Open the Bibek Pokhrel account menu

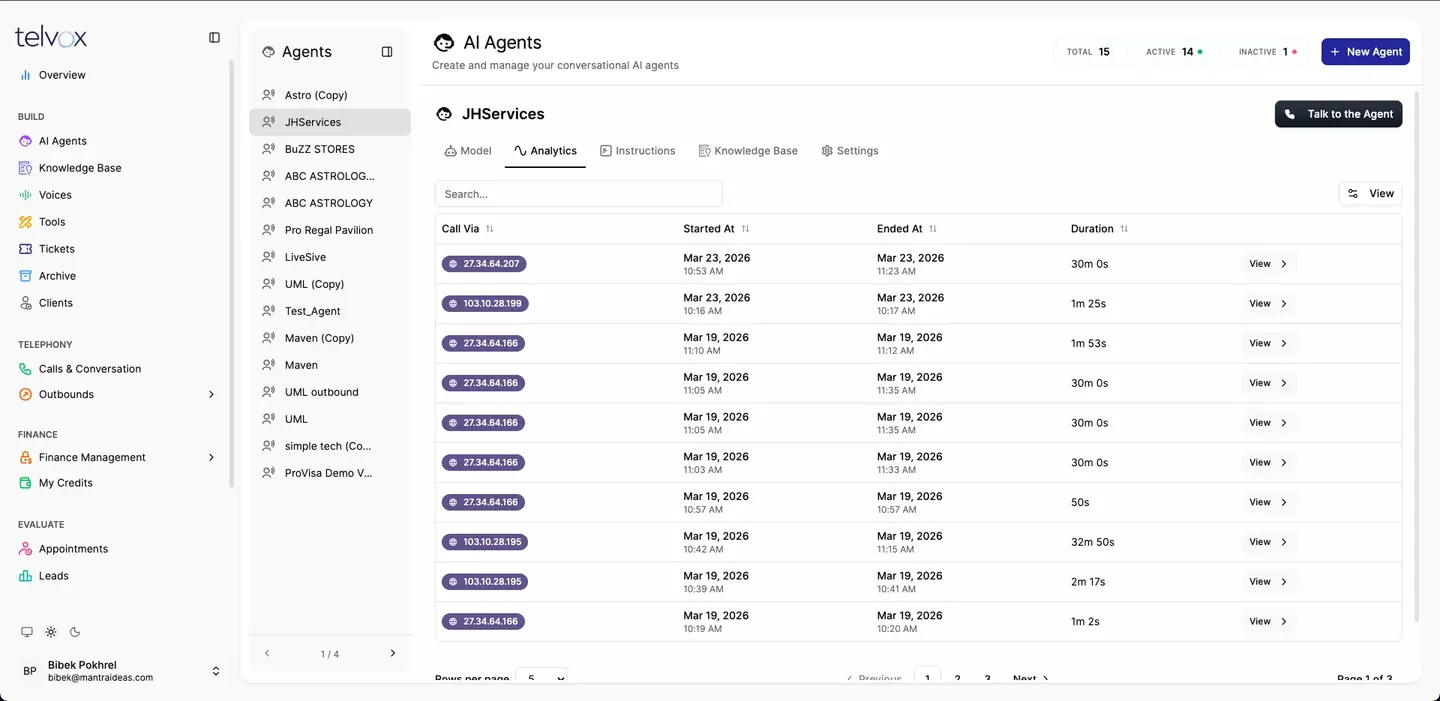[120, 671]
